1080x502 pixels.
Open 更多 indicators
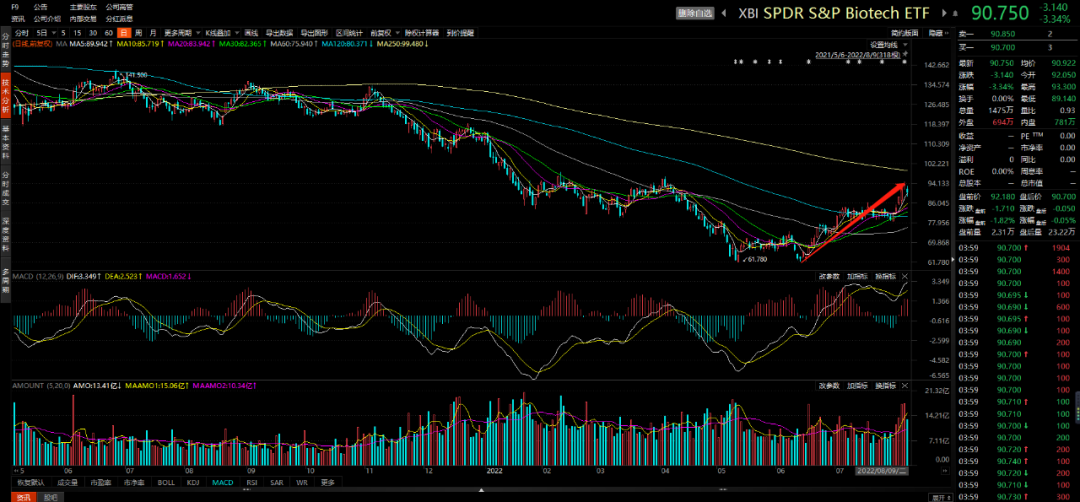point(327,483)
